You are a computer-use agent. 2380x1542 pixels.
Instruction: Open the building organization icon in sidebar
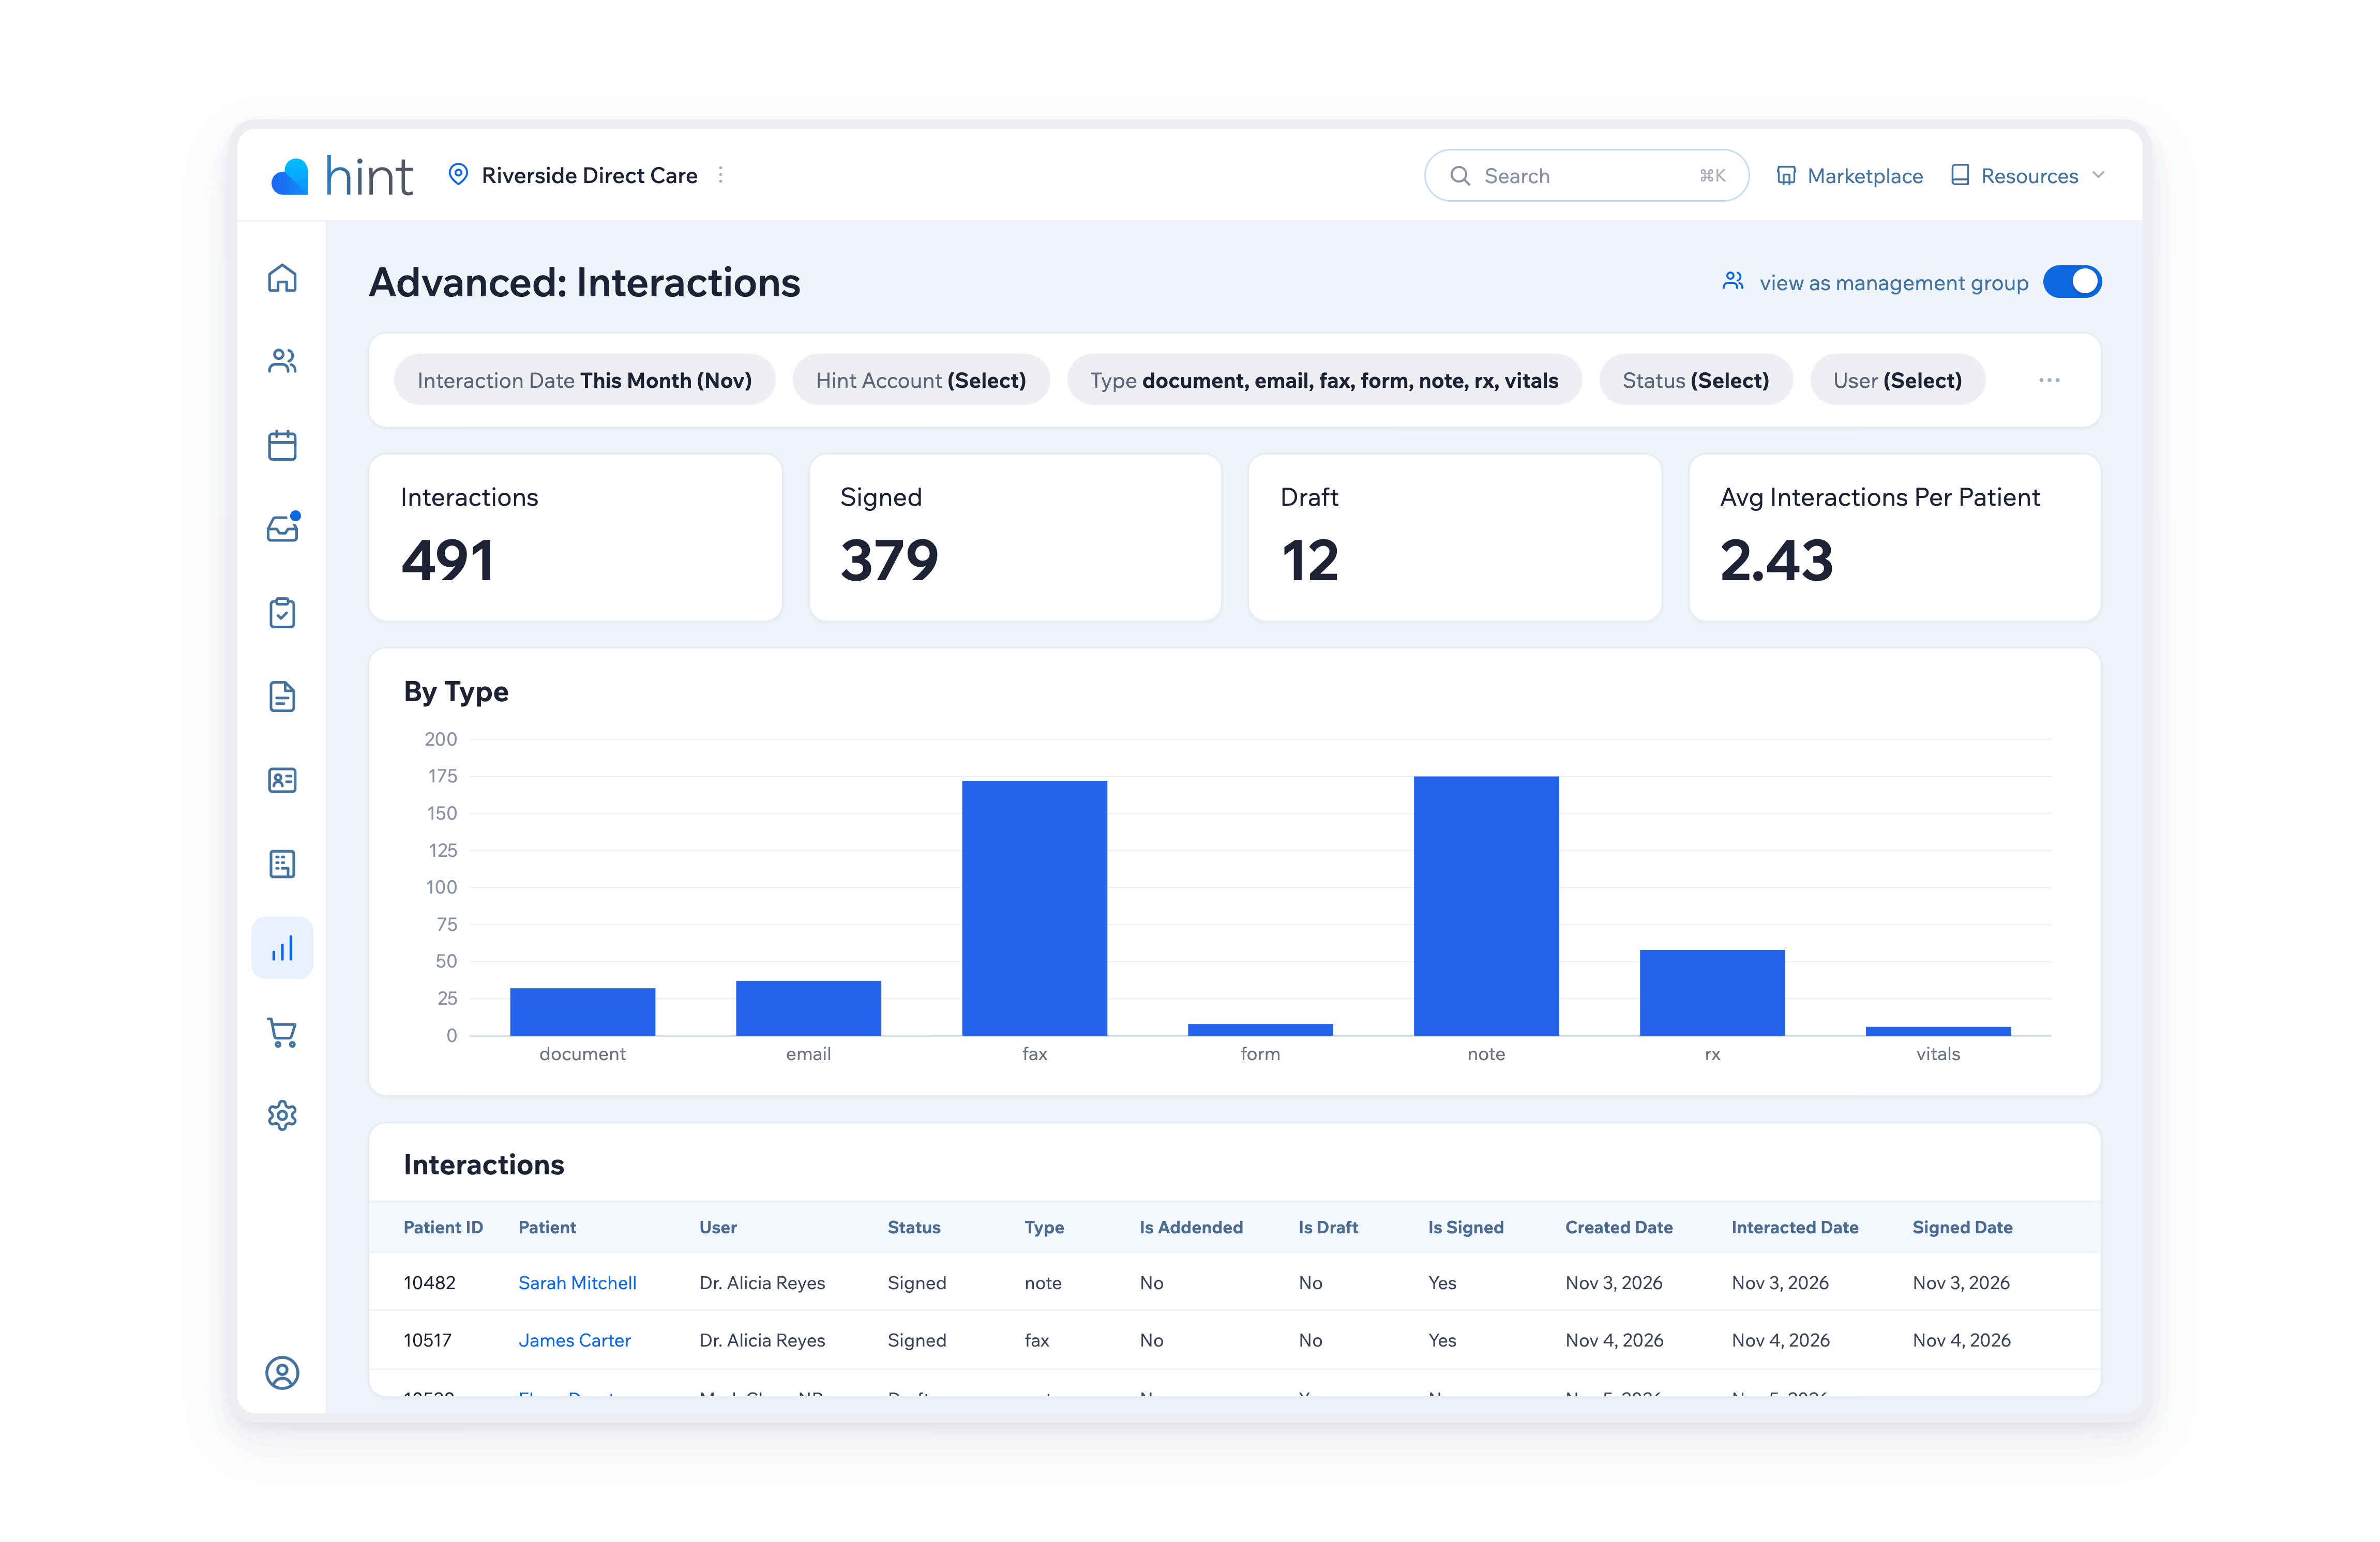click(x=282, y=864)
